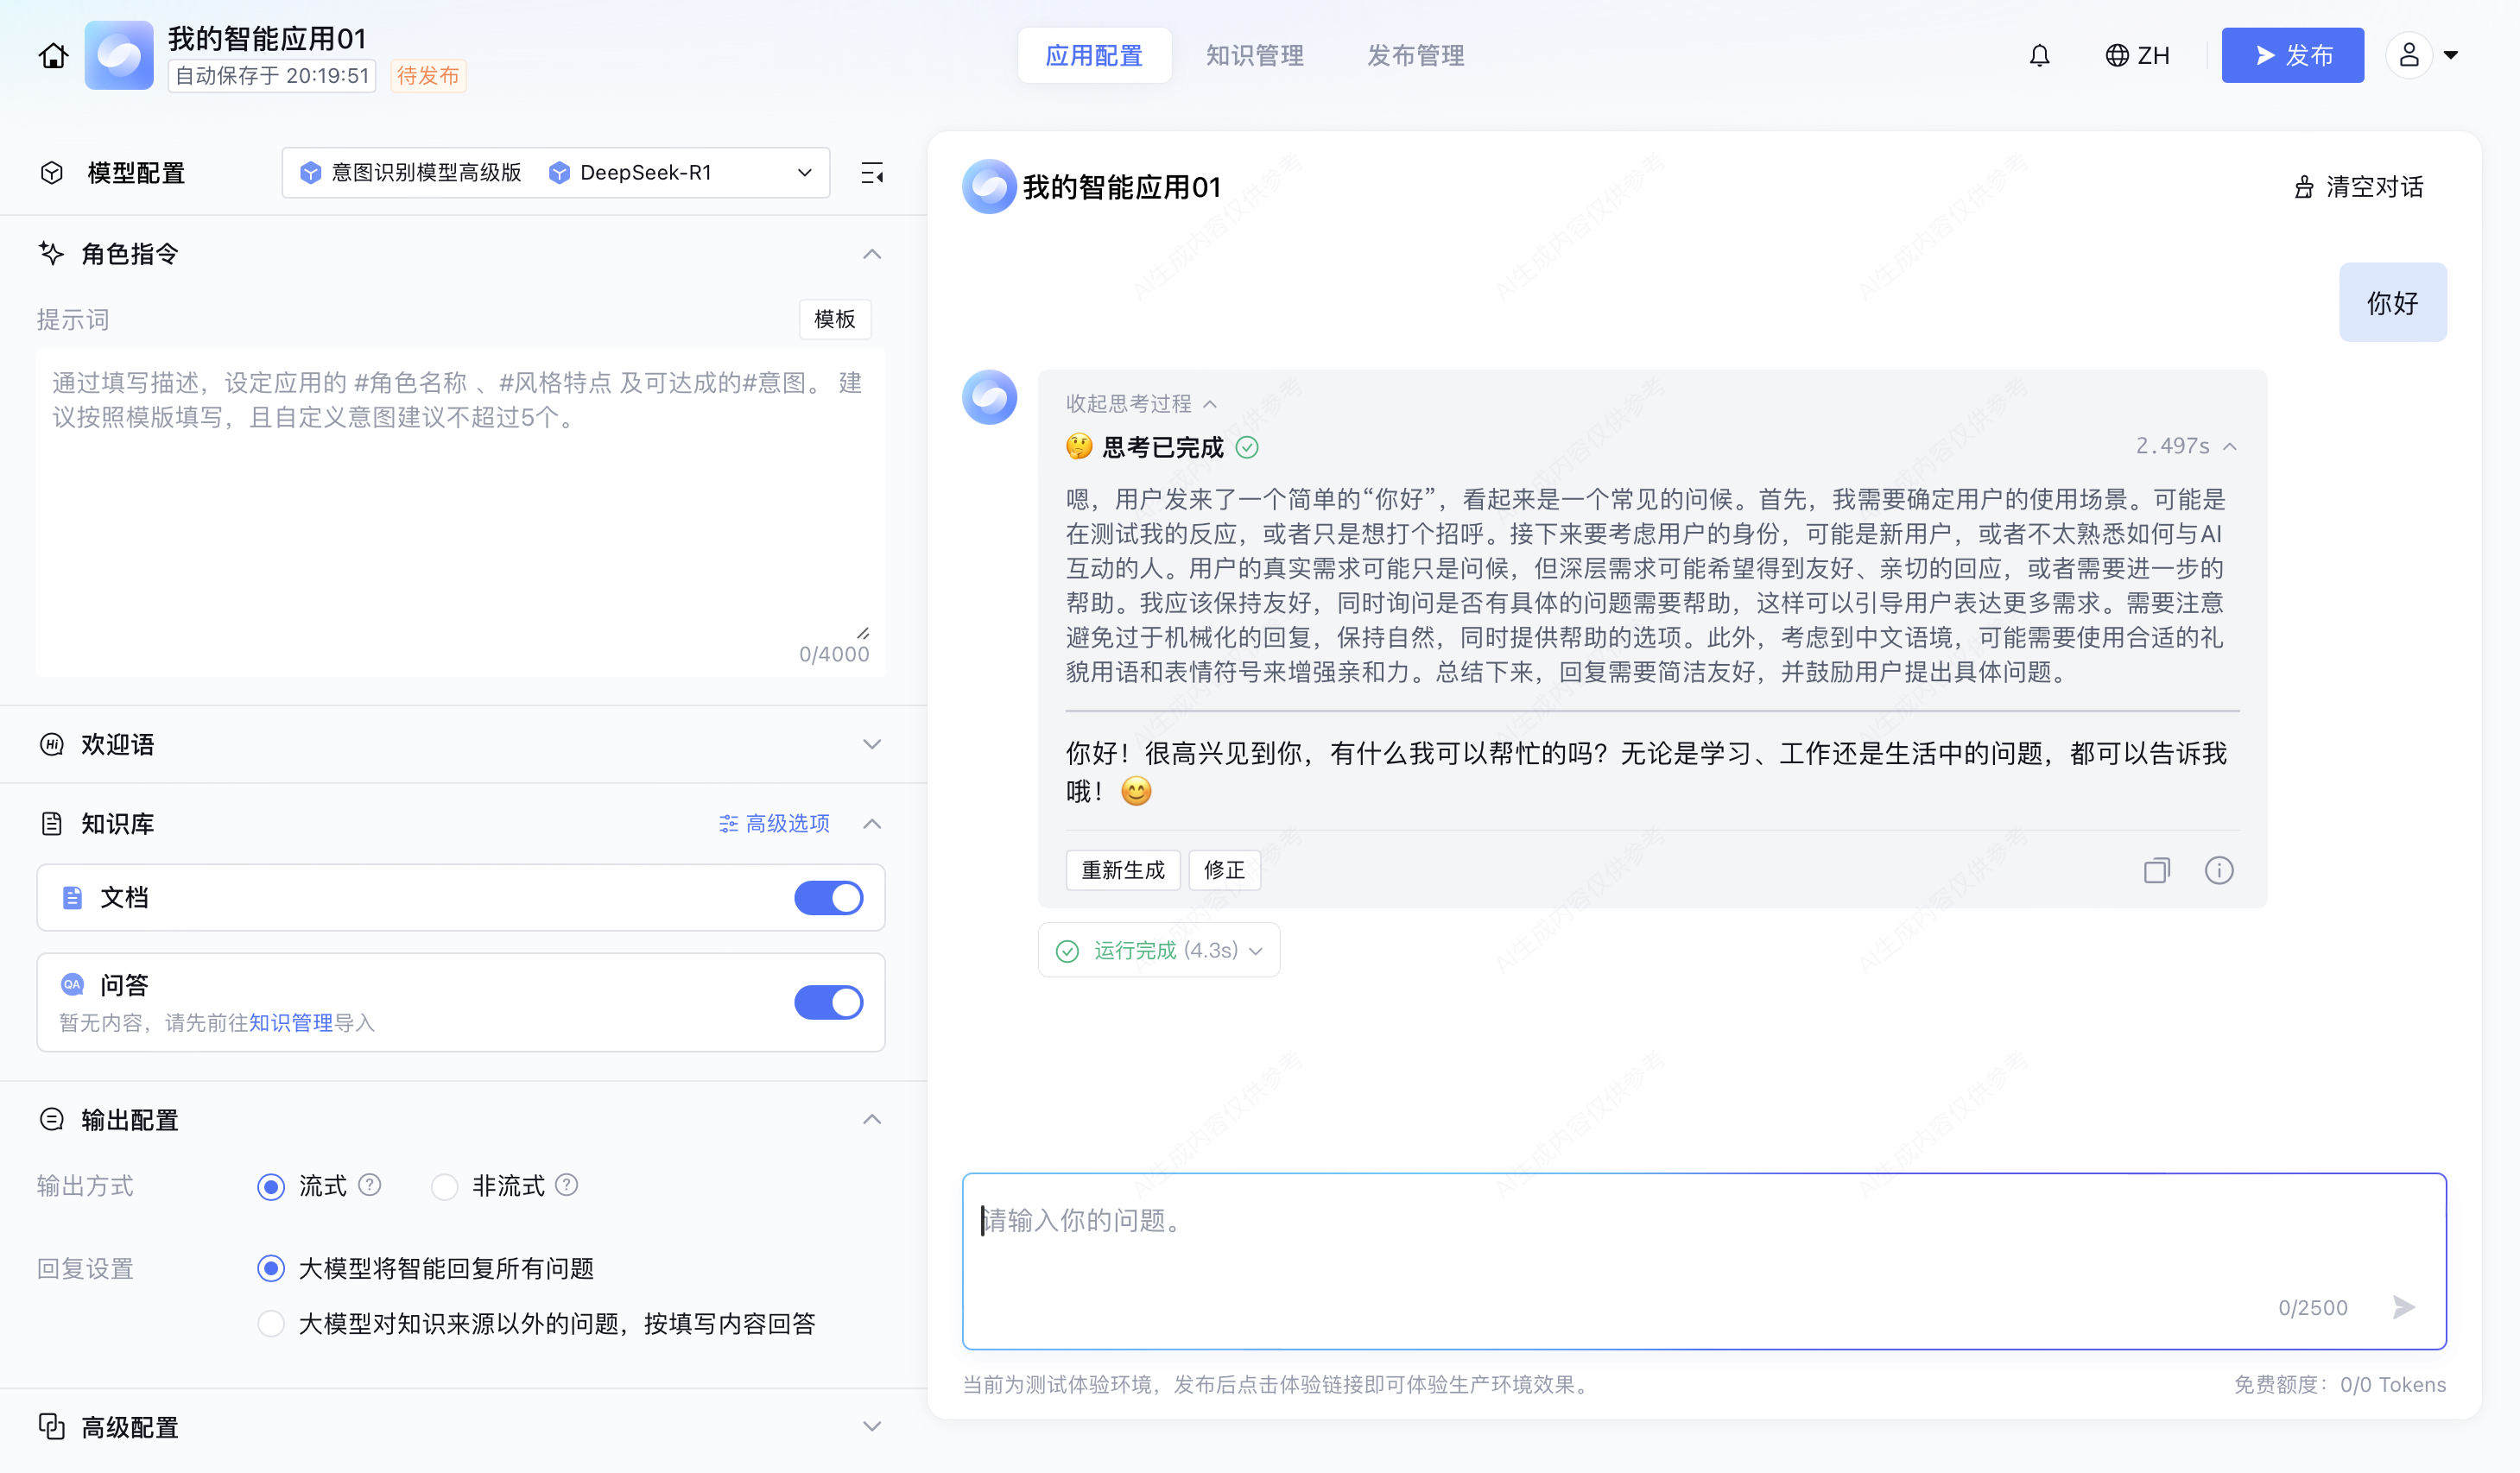Image resolution: width=2520 pixels, height=1473 pixels.
Task: Expand the 高级配置 section
Action: 872,1427
